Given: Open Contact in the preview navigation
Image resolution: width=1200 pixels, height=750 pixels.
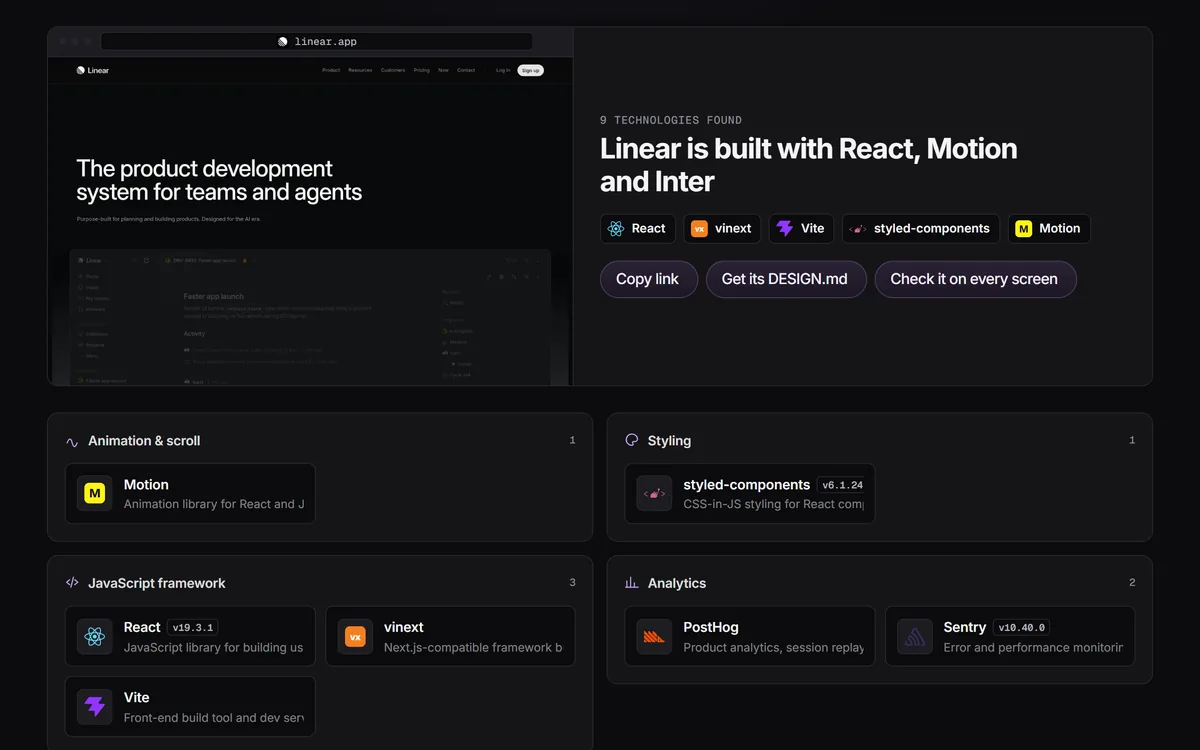Looking at the screenshot, I should 466,70.
